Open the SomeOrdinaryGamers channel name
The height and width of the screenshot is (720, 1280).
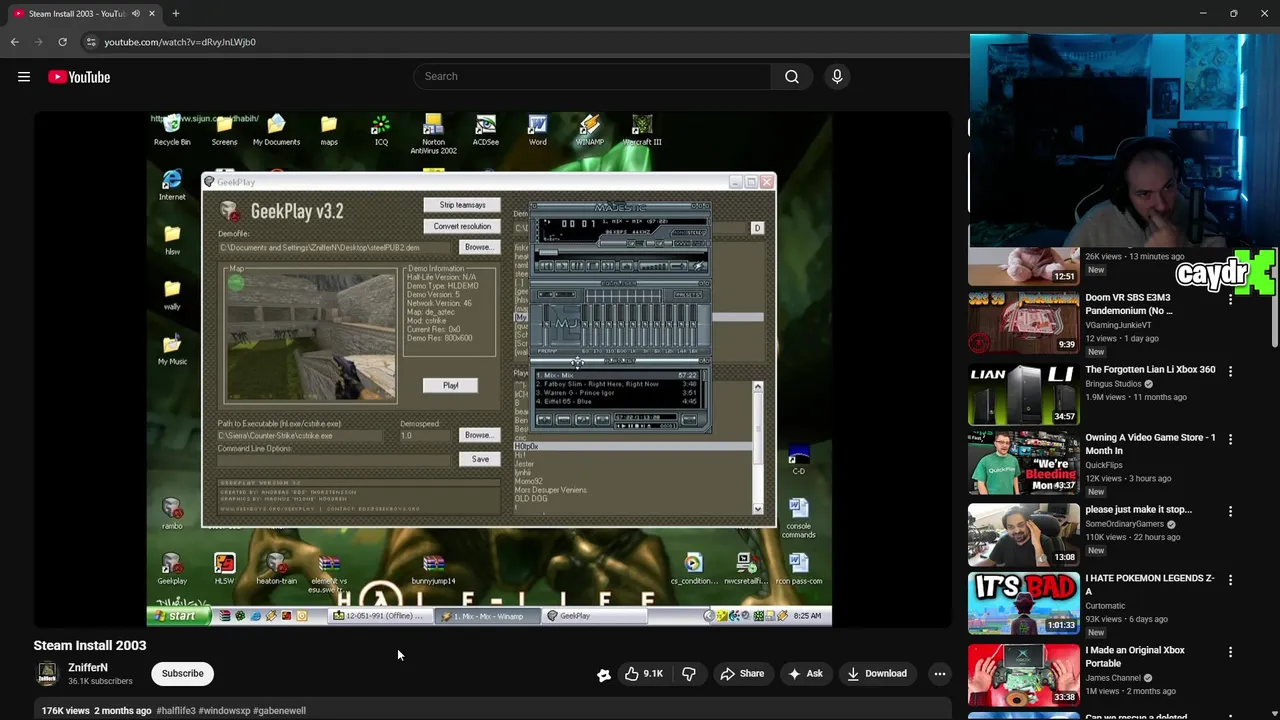(x=1125, y=524)
